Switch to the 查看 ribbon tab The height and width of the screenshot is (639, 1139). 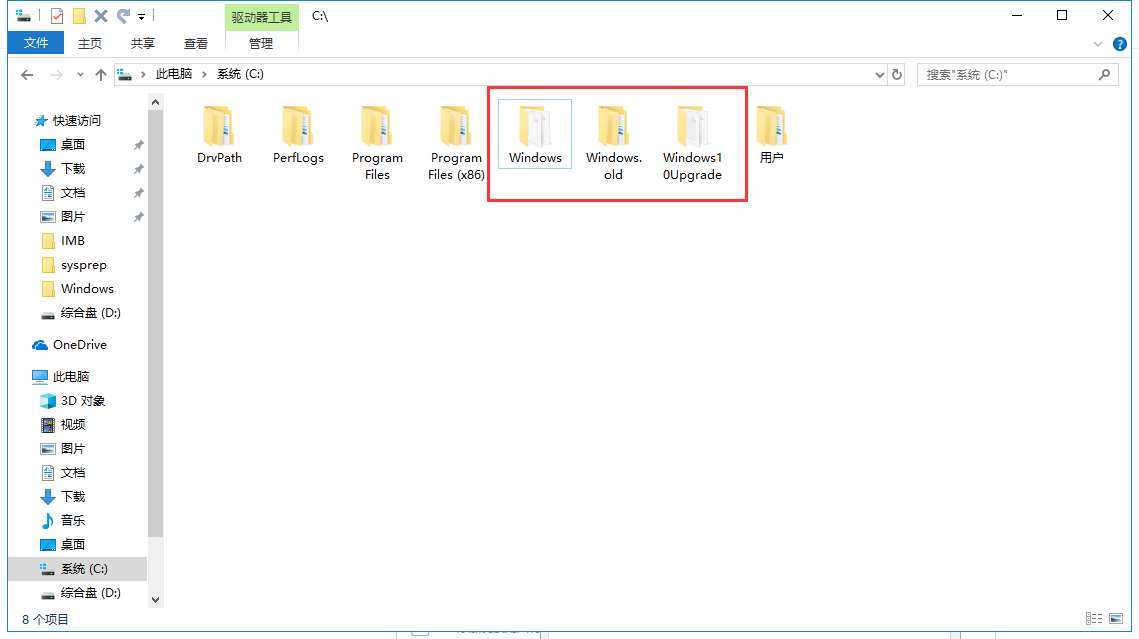[195, 44]
